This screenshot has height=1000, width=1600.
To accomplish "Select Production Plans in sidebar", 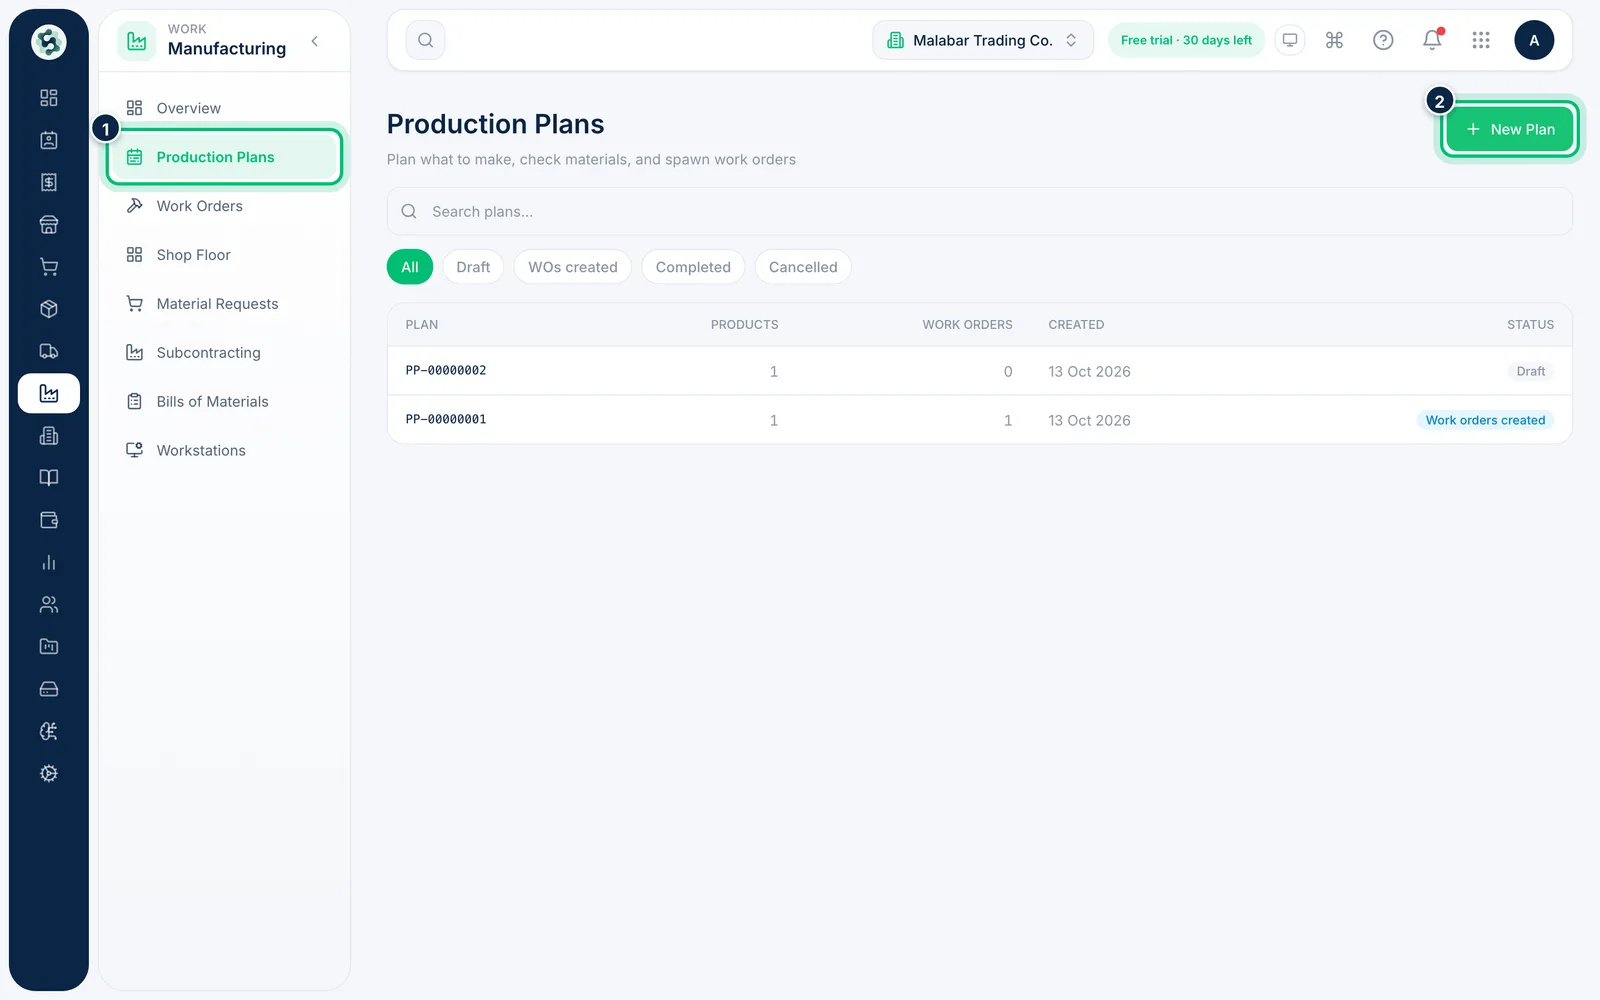I will click(x=224, y=157).
